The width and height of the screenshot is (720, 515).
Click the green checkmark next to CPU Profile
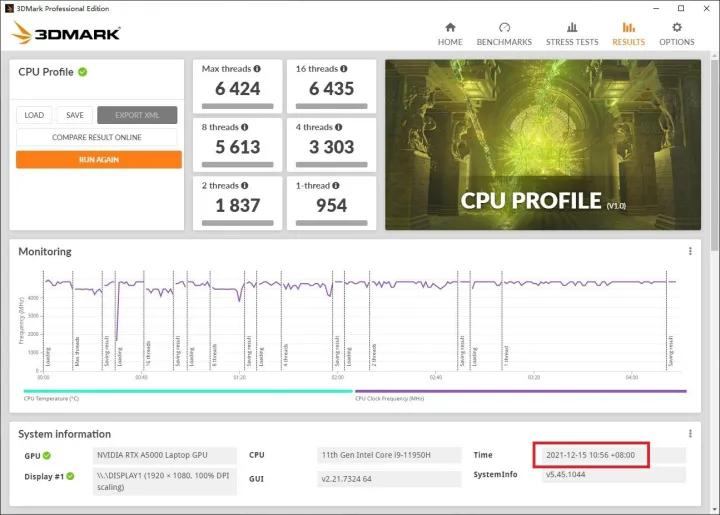(x=83, y=72)
